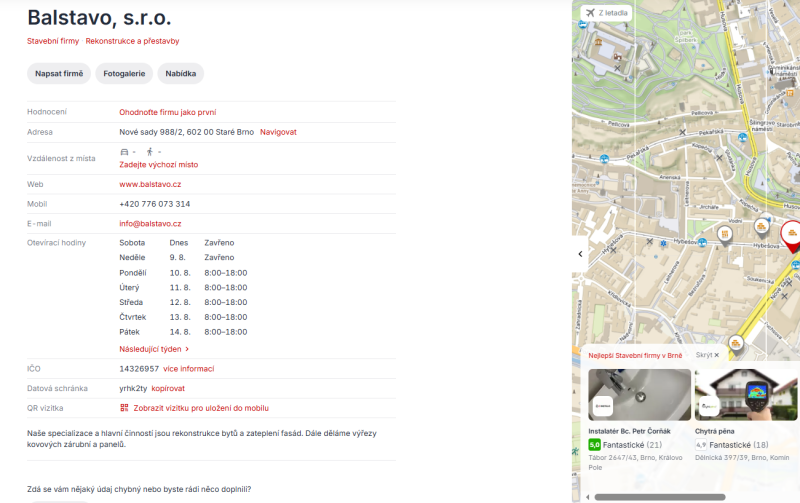This screenshot has height=503, width=800.
Task: Click the address Nové sady 988/2 text
Action: (x=186, y=132)
